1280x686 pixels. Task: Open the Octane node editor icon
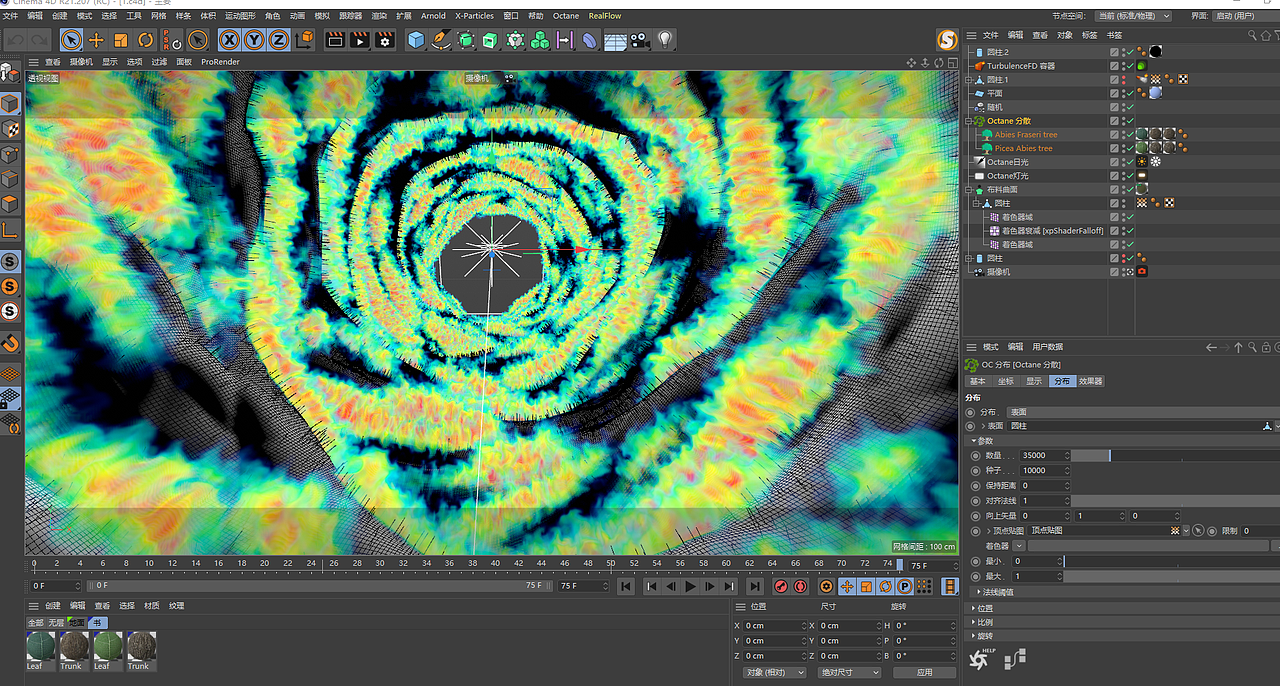[1015, 659]
